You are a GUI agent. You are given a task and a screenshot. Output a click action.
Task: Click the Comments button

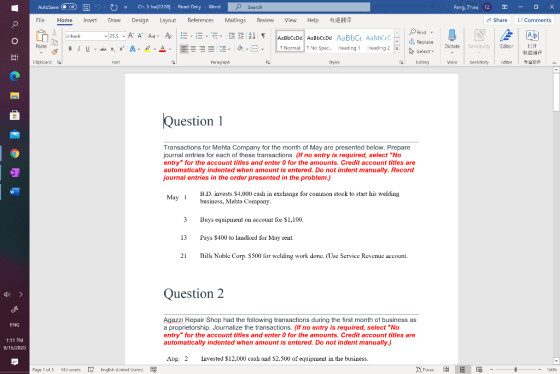(x=534, y=20)
